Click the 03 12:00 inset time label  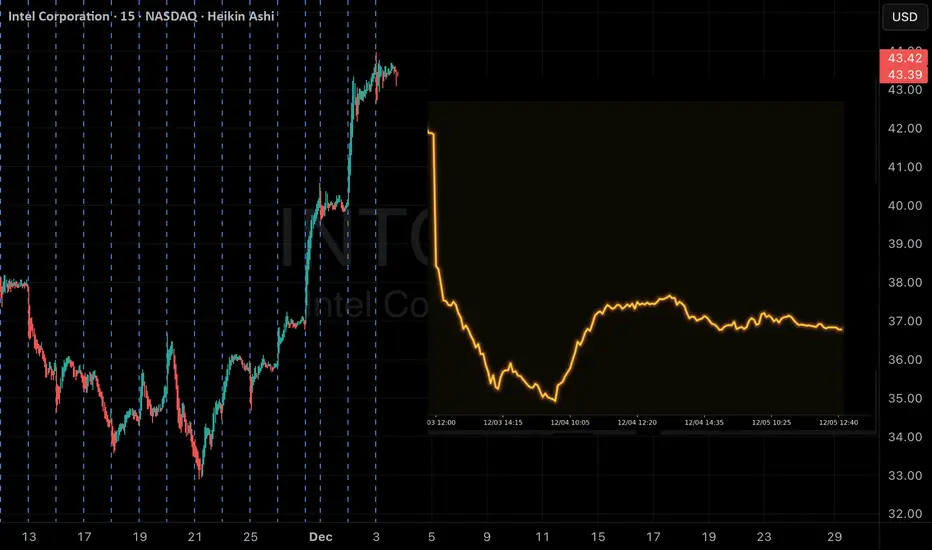point(442,423)
